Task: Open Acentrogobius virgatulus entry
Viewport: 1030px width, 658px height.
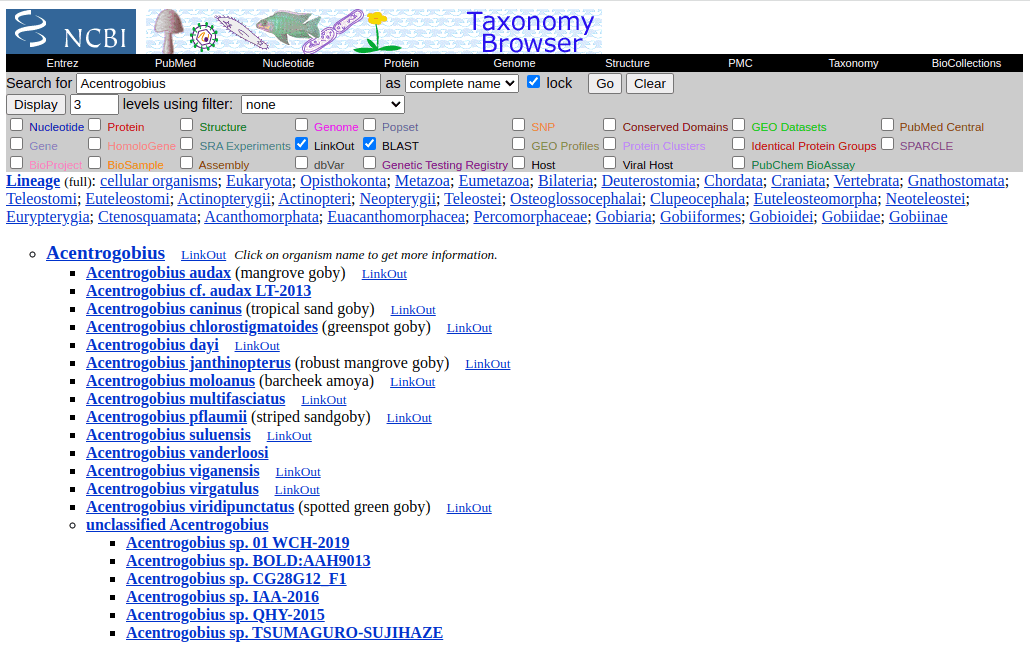Action: 172,489
